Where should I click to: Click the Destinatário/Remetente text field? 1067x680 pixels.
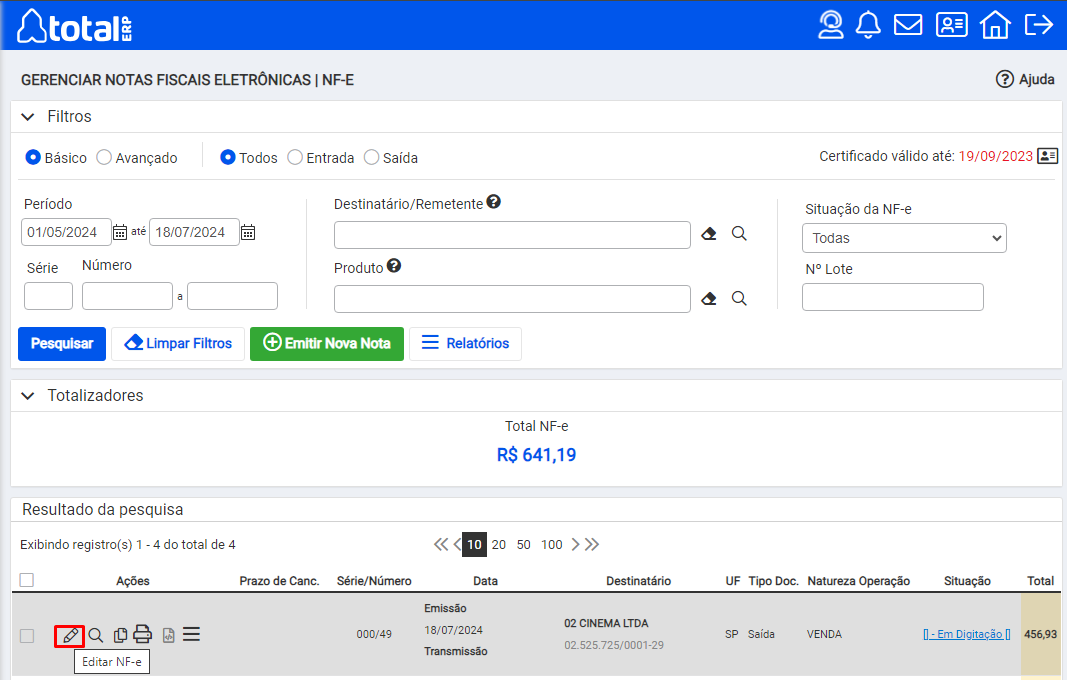pos(512,235)
